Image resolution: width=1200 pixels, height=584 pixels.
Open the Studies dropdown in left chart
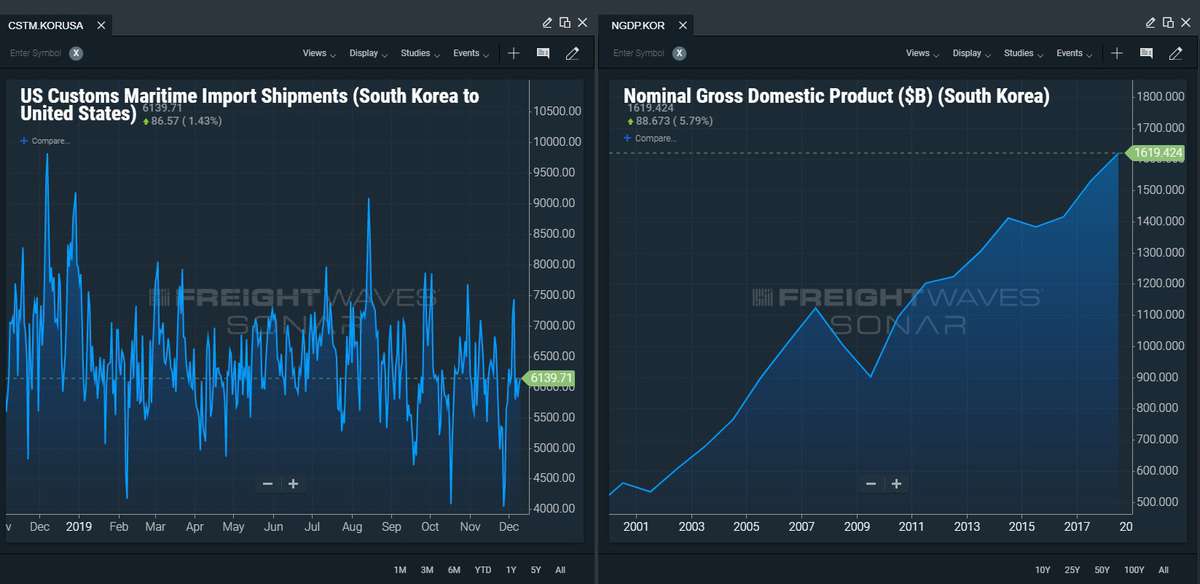(420, 53)
